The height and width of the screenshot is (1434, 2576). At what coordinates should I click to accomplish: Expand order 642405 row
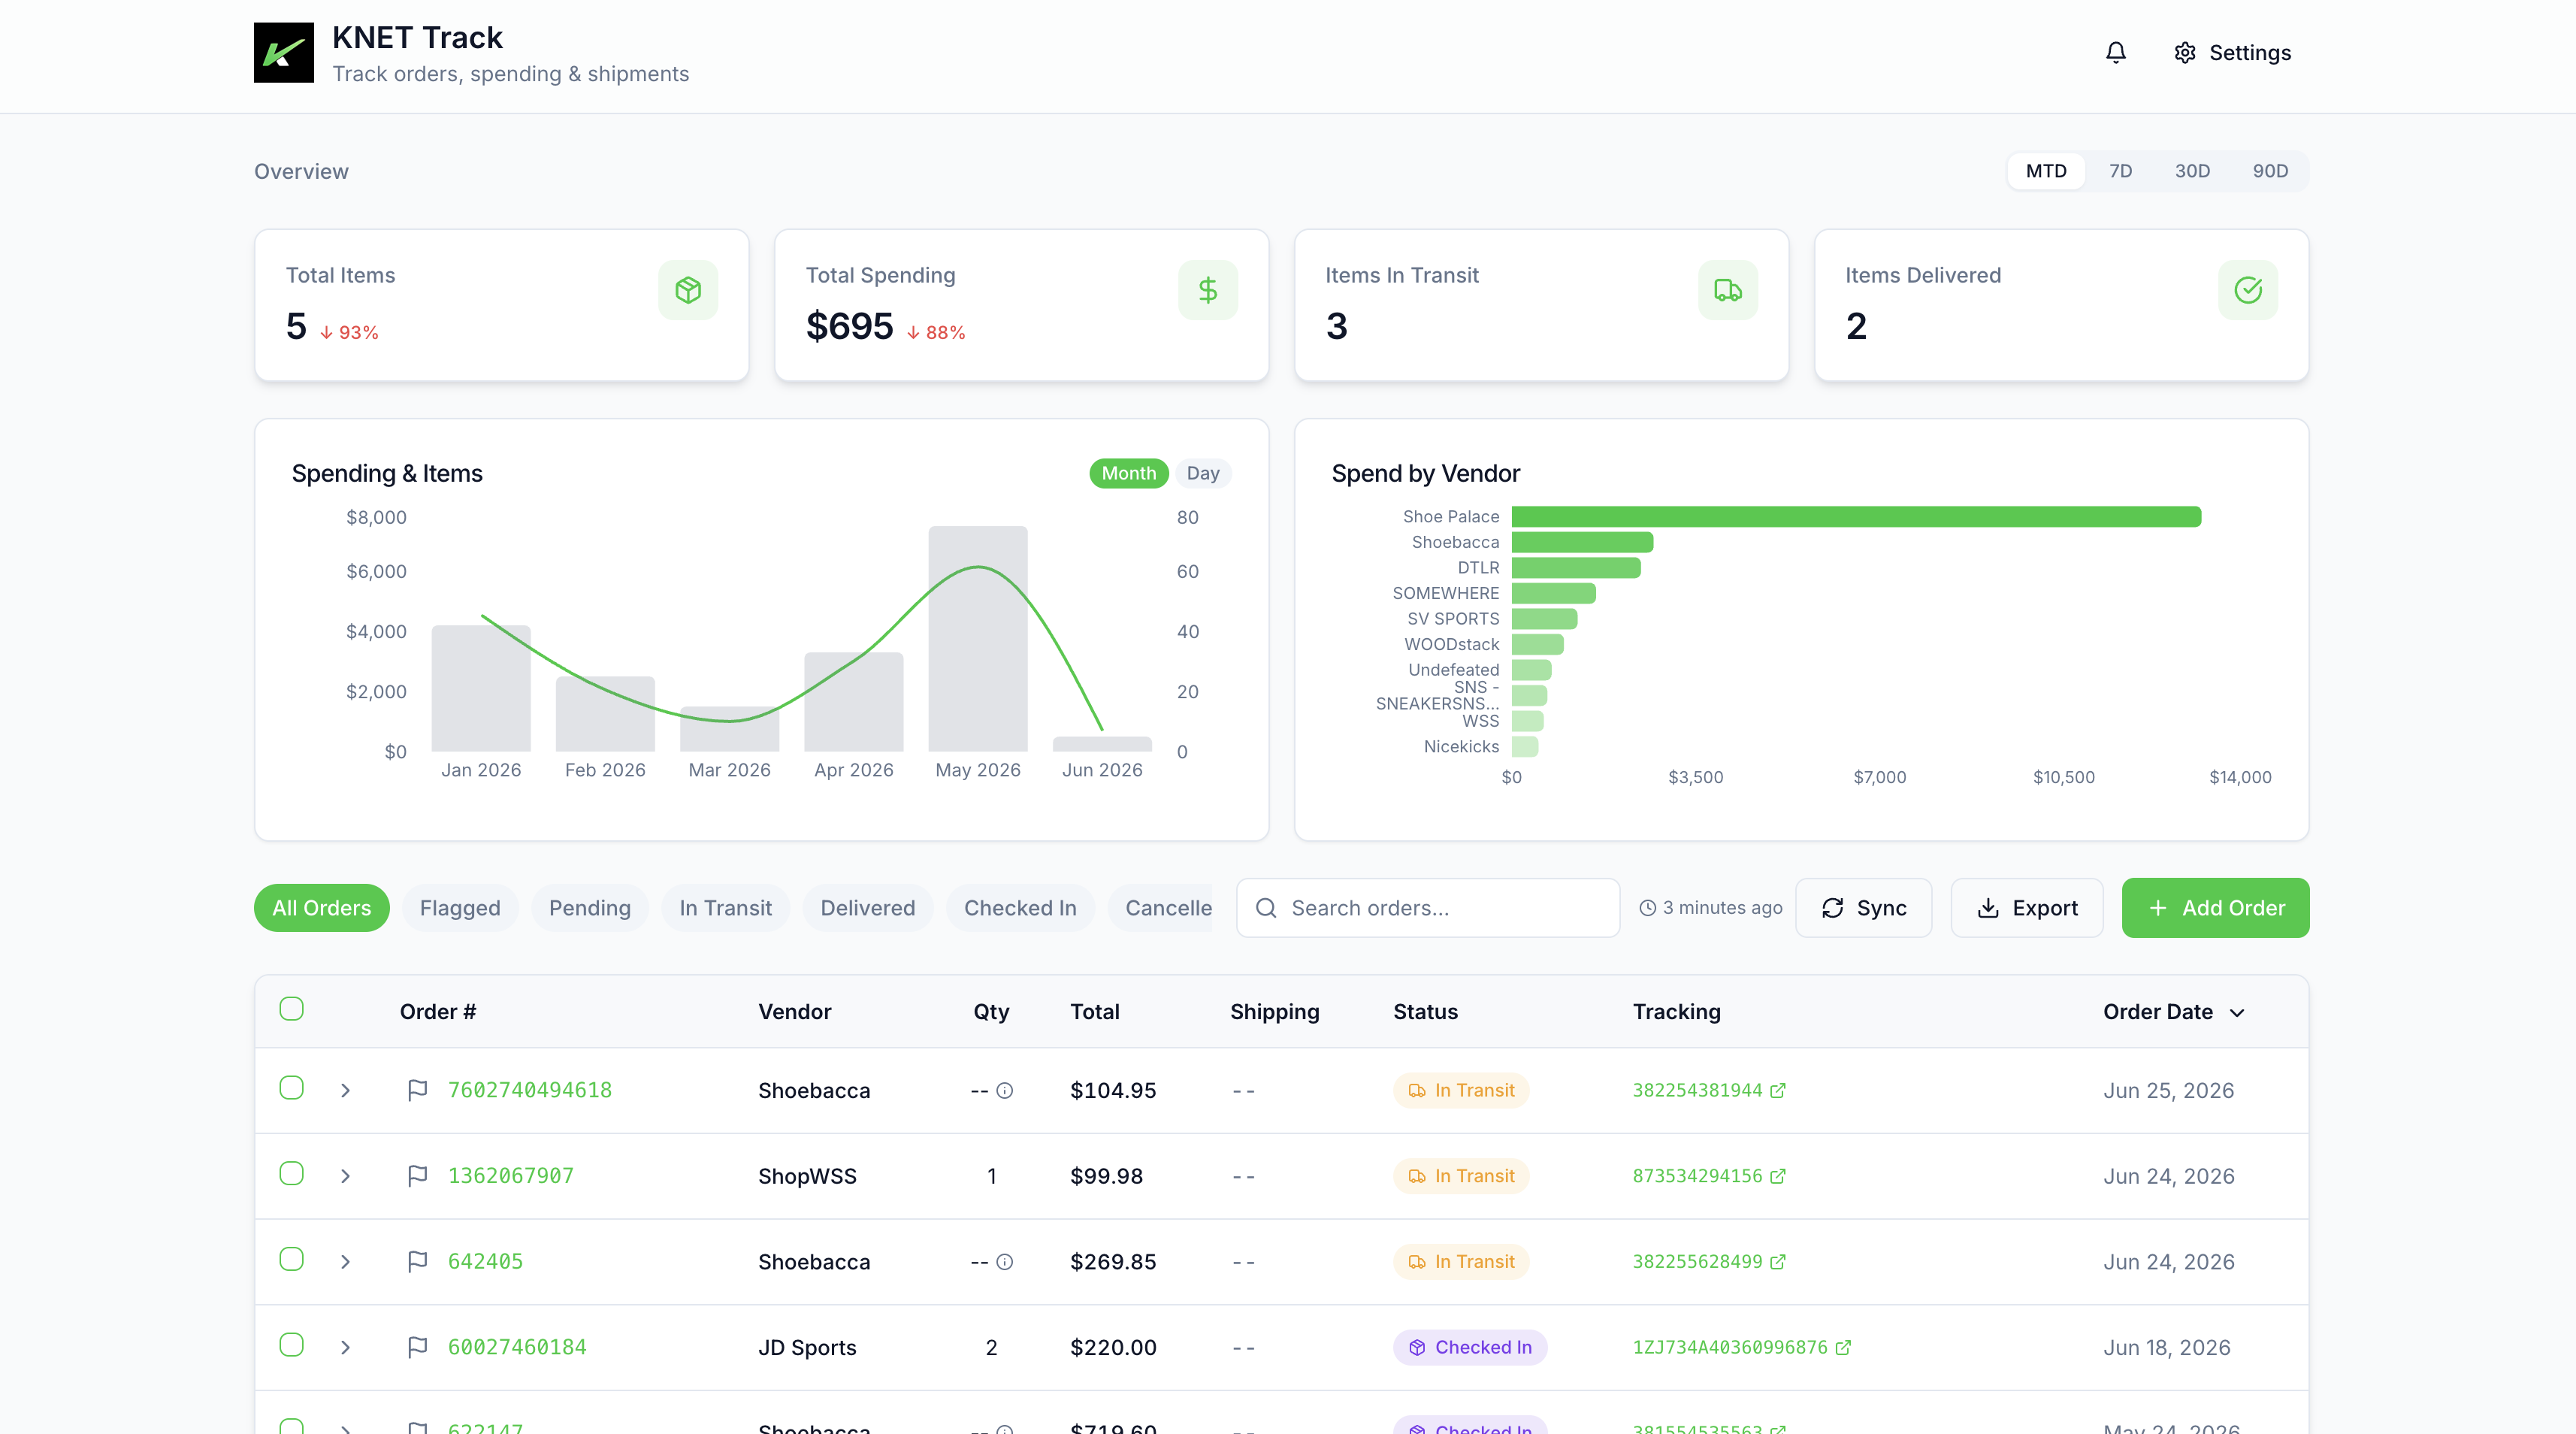coord(345,1262)
